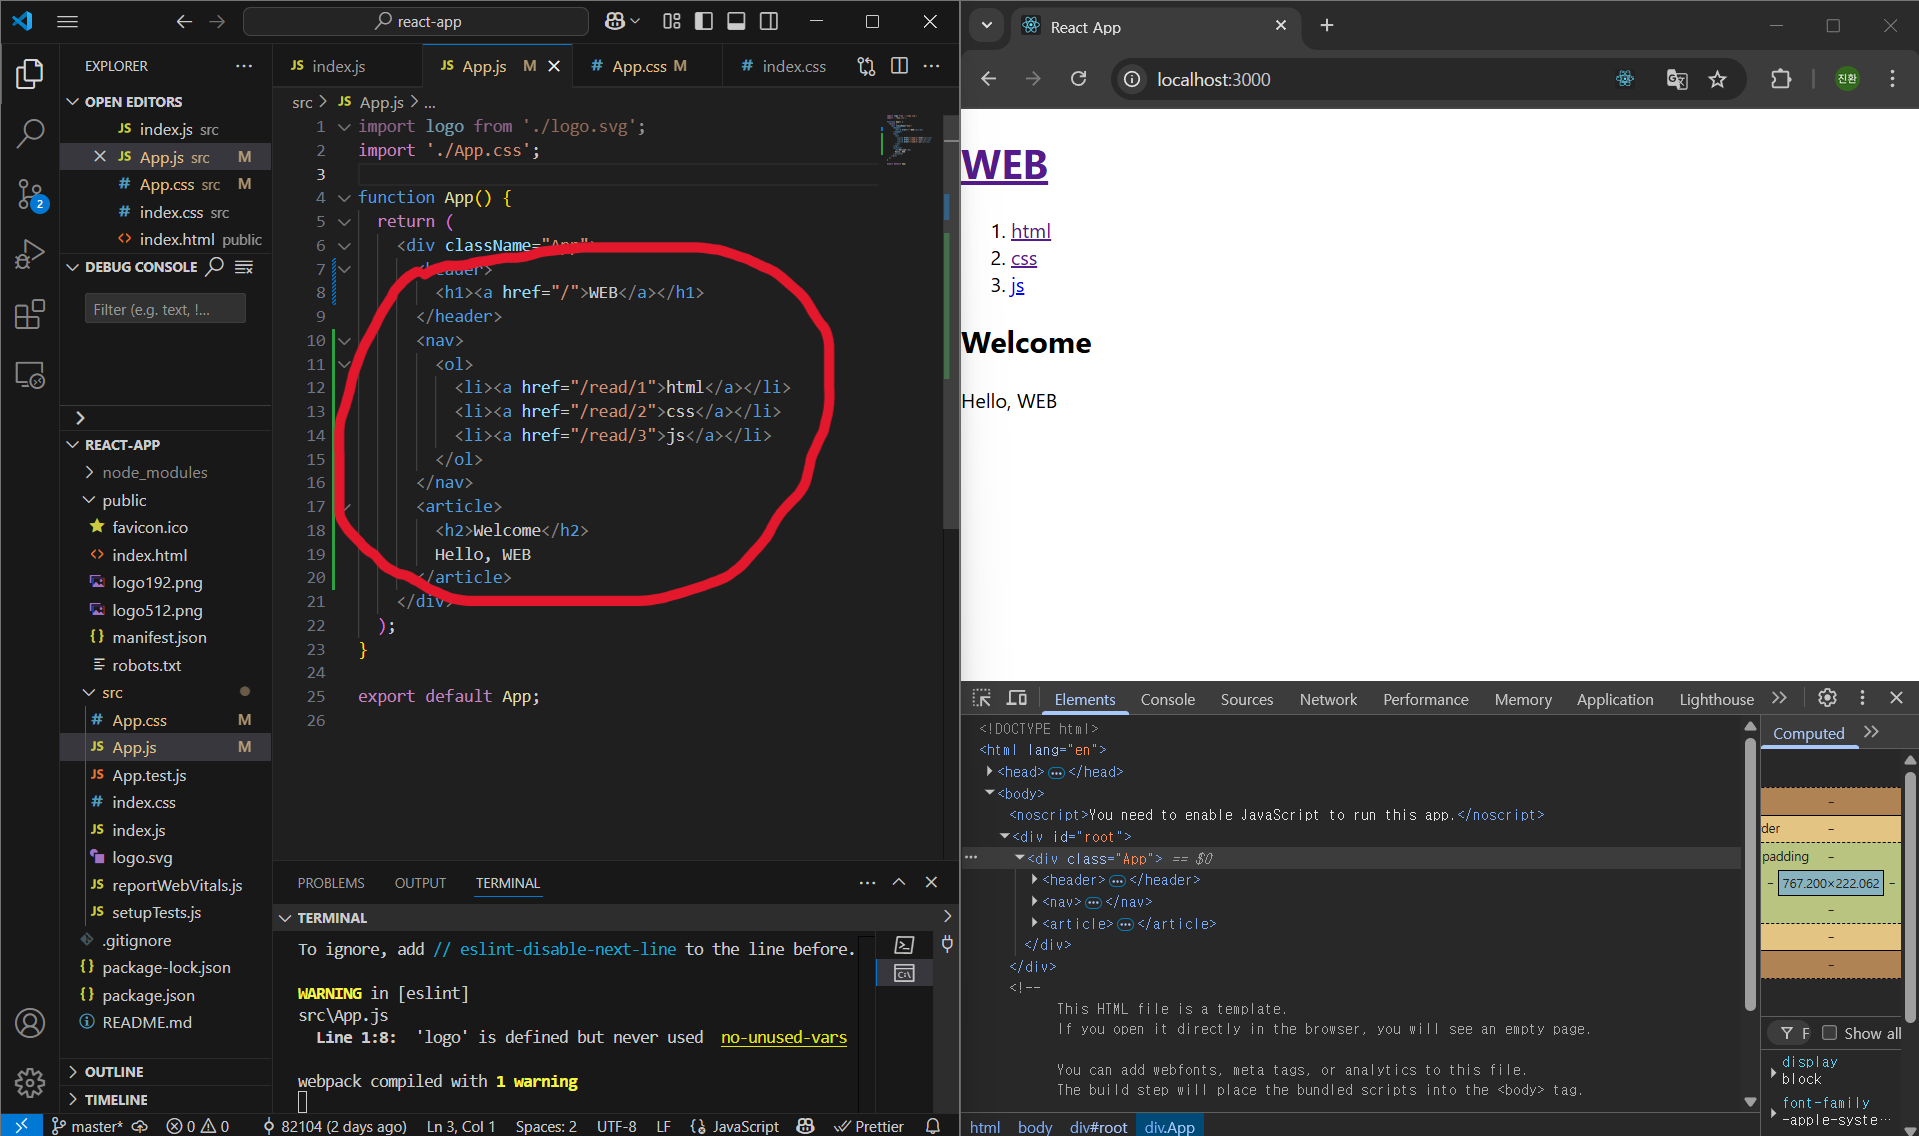This screenshot has width=1919, height=1136.
Task: Open Explorer views ellipsis menu
Action: click(x=244, y=66)
